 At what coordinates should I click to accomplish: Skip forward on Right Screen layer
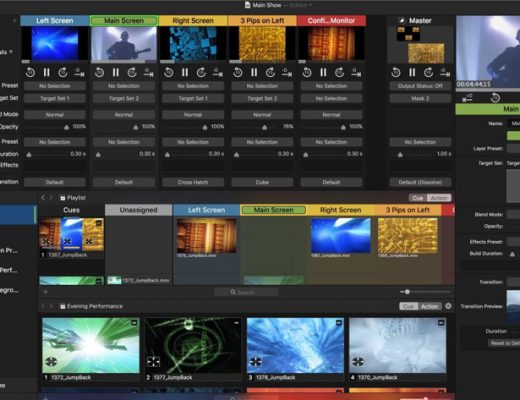coord(201,72)
